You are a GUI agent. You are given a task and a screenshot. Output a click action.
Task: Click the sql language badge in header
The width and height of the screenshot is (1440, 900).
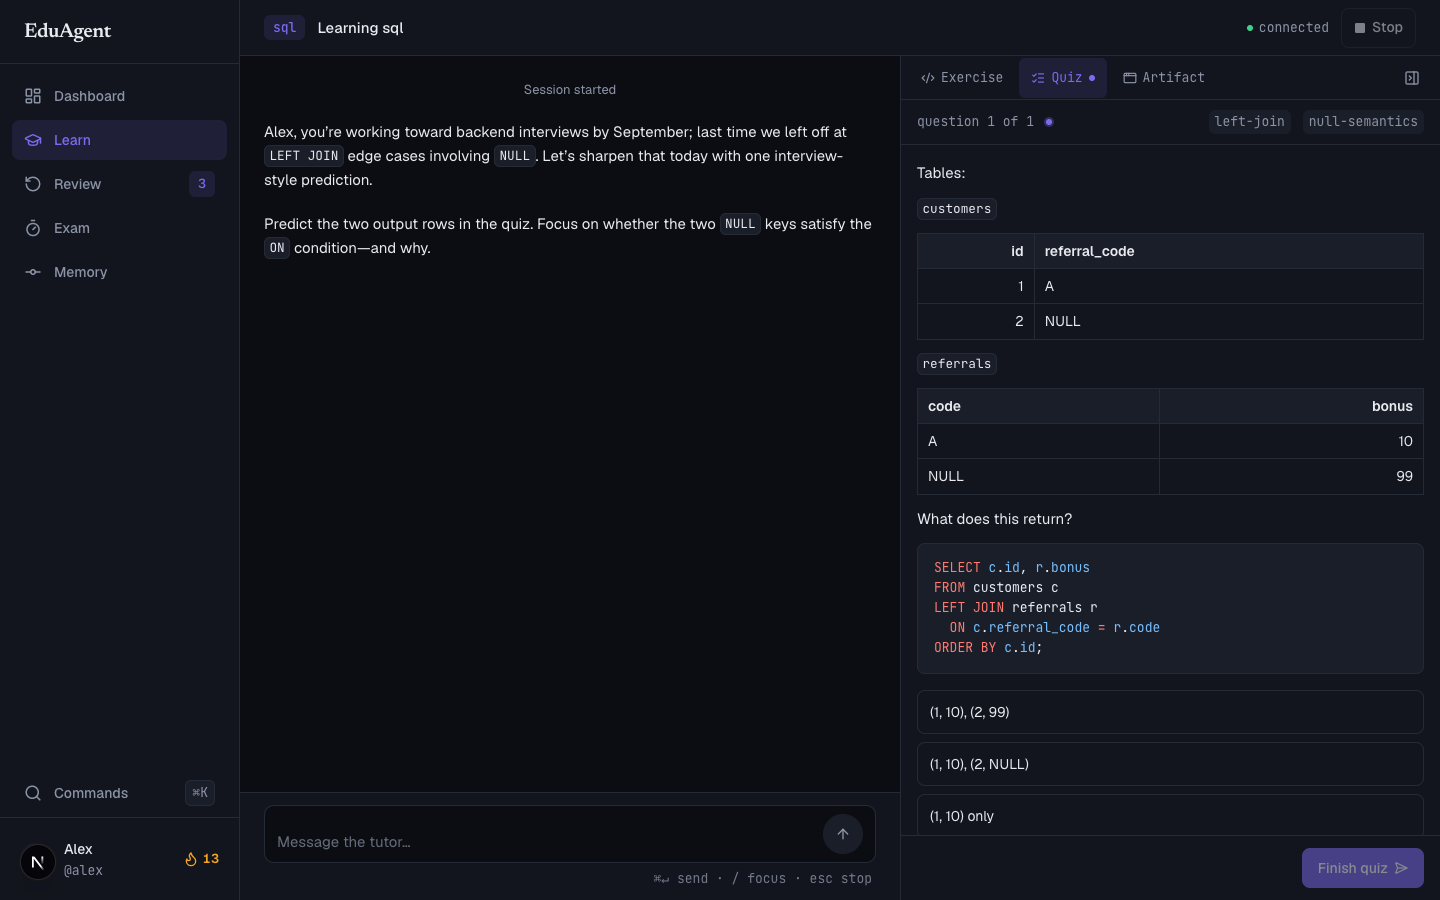[284, 28]
